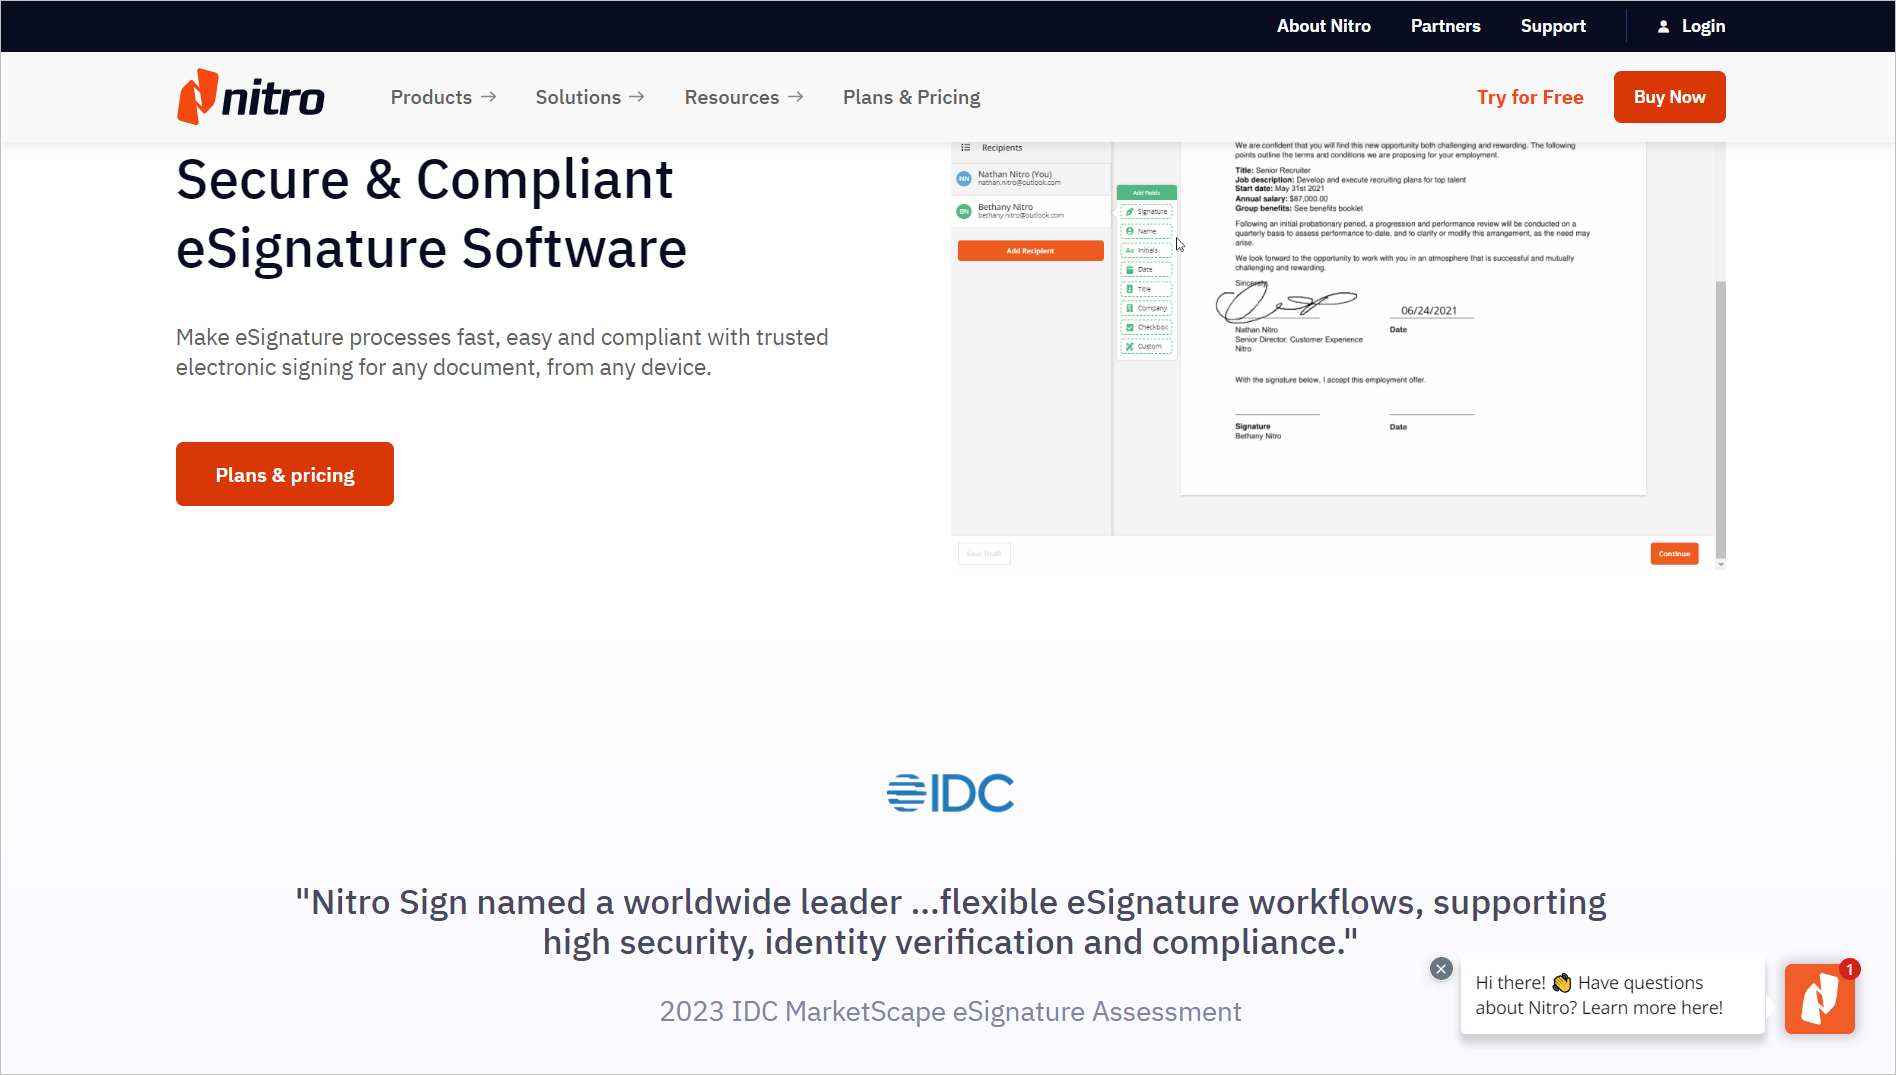Screen dimensions: 1896x1075
Task: Select the Date field in the demo panel
Action: point(1146,270)
